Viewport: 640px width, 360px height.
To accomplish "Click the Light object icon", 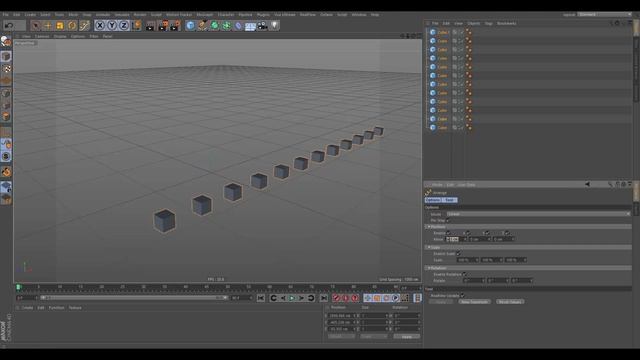I will coord(274,26).
